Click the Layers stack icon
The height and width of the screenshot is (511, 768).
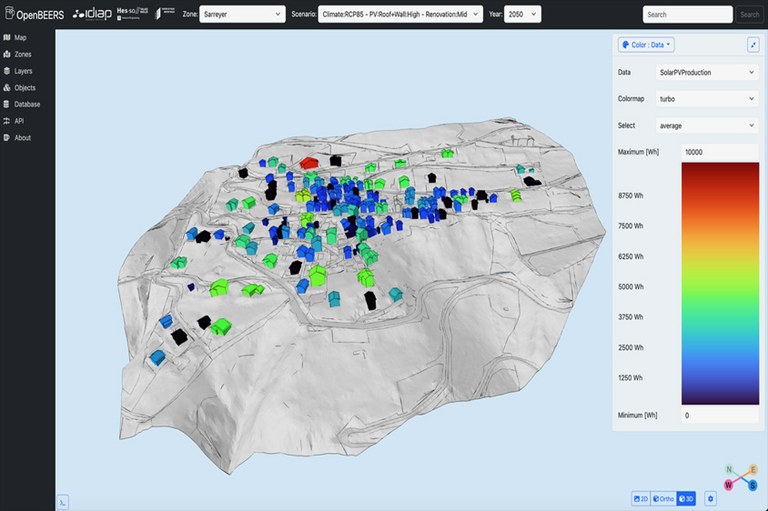[7, 71]
